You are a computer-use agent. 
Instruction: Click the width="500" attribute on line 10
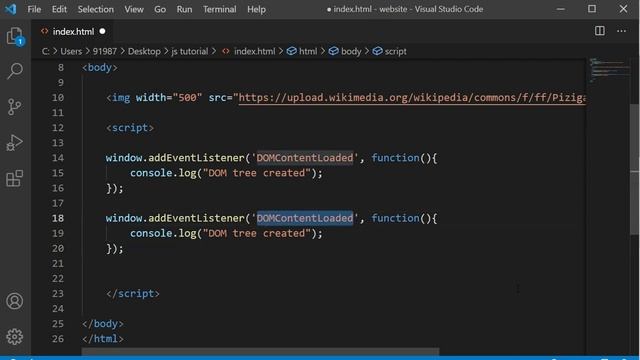pos(169,98)
